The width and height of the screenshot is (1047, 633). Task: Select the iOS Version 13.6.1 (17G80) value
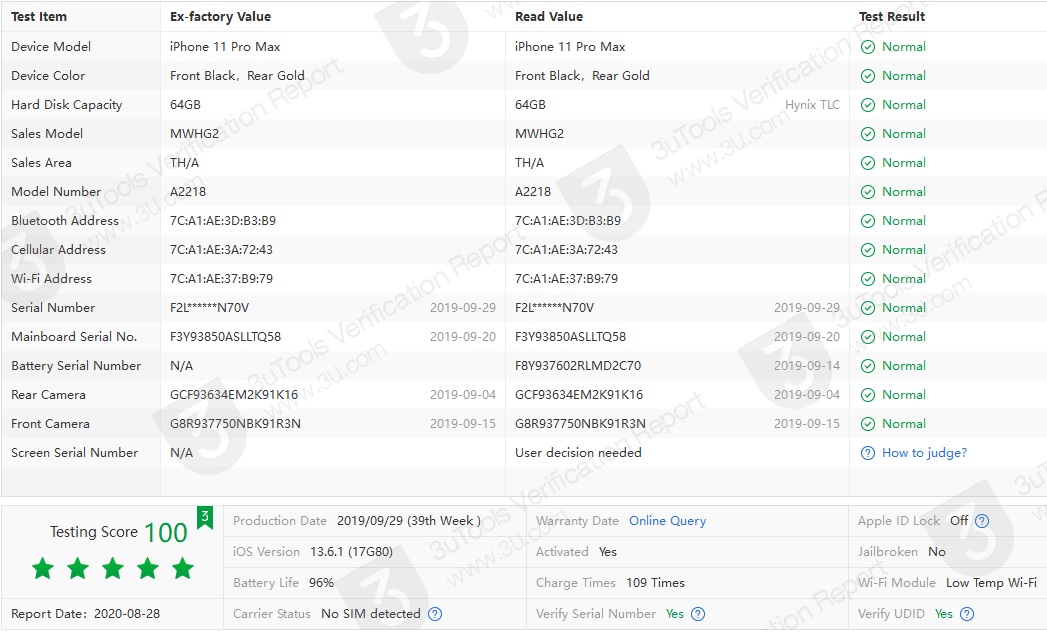[351, 552]
